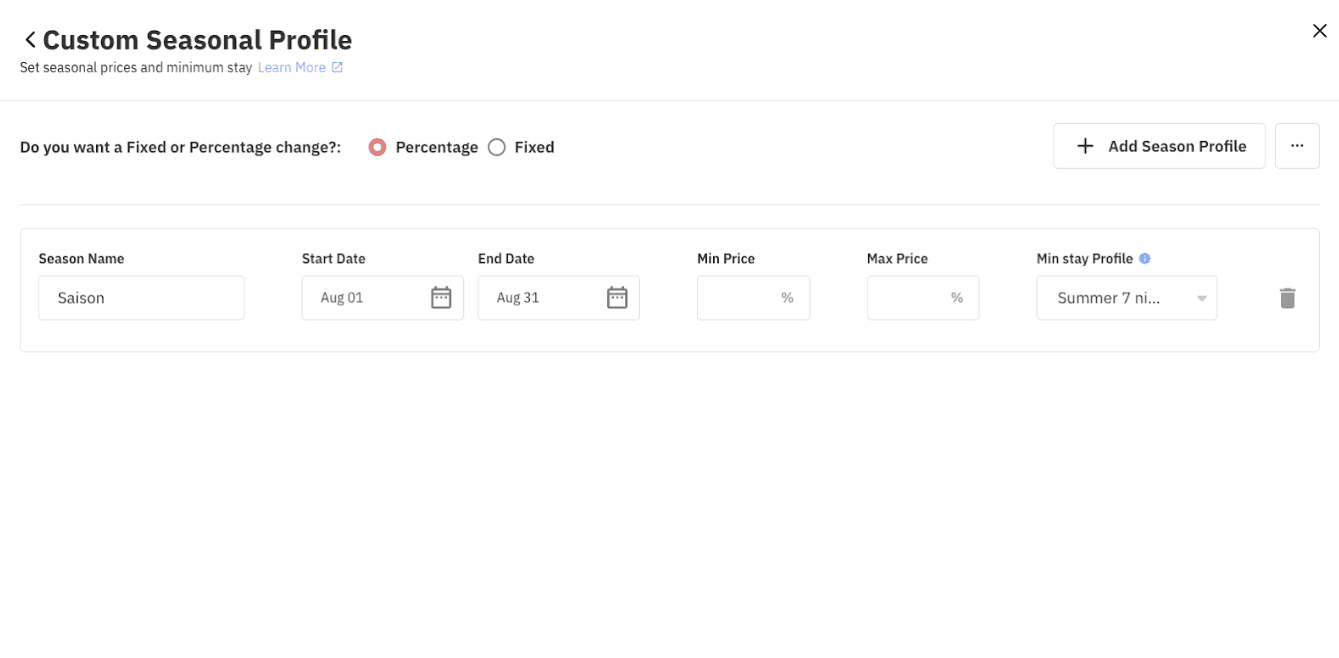Navigate back using the left arrow

29,39
